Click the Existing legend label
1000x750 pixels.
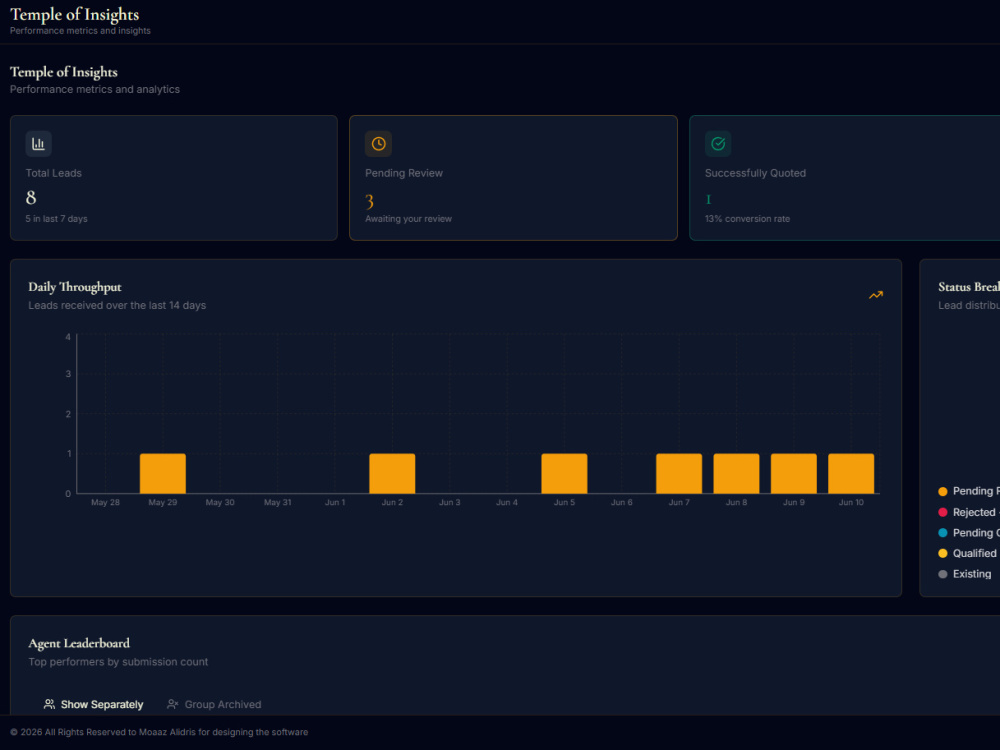972,574
